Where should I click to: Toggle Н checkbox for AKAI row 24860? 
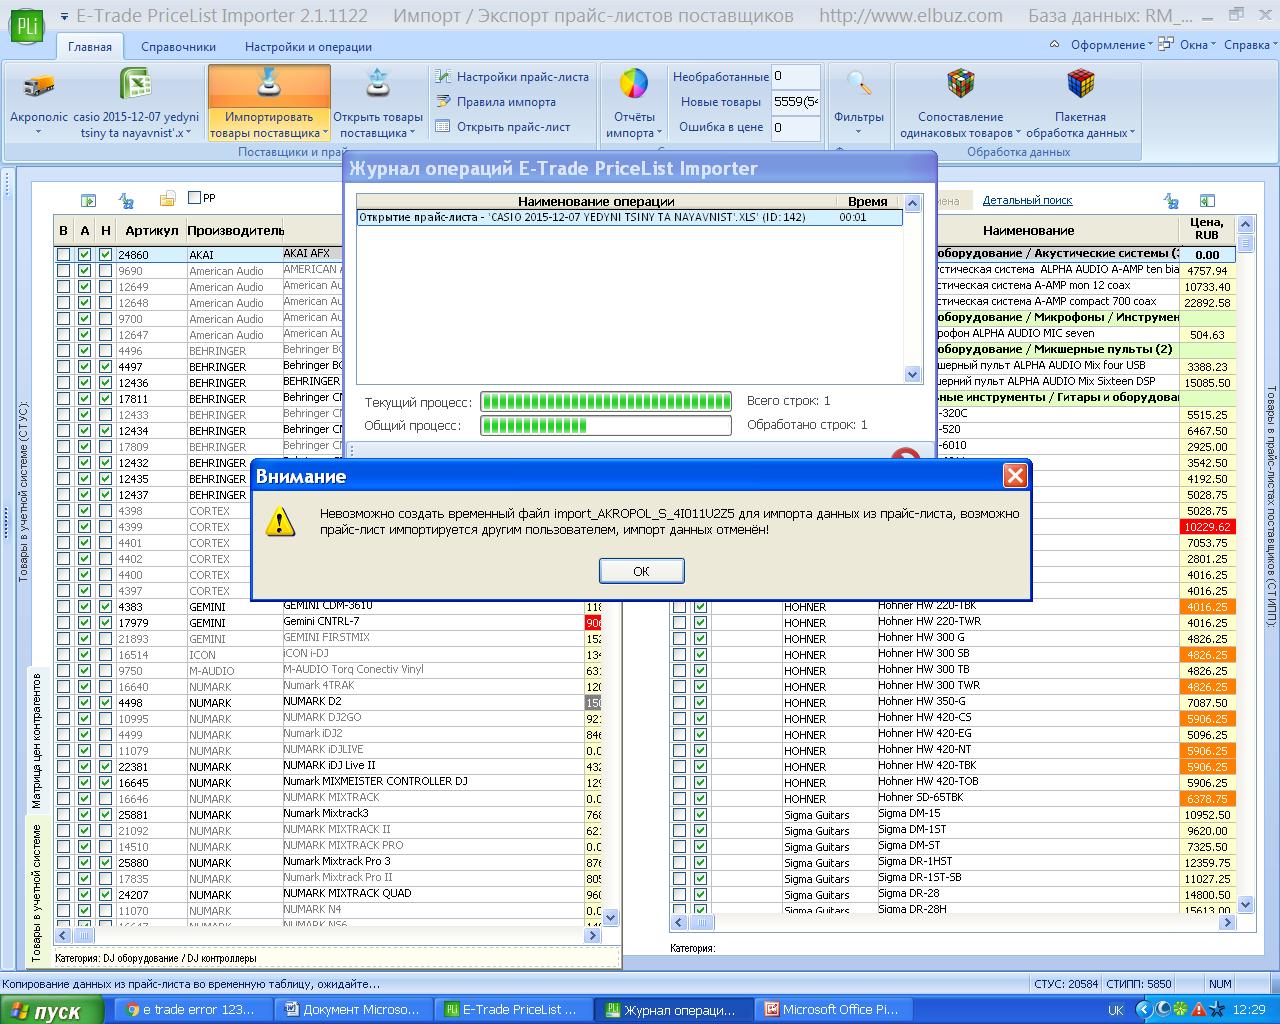(x=105, y=255)
